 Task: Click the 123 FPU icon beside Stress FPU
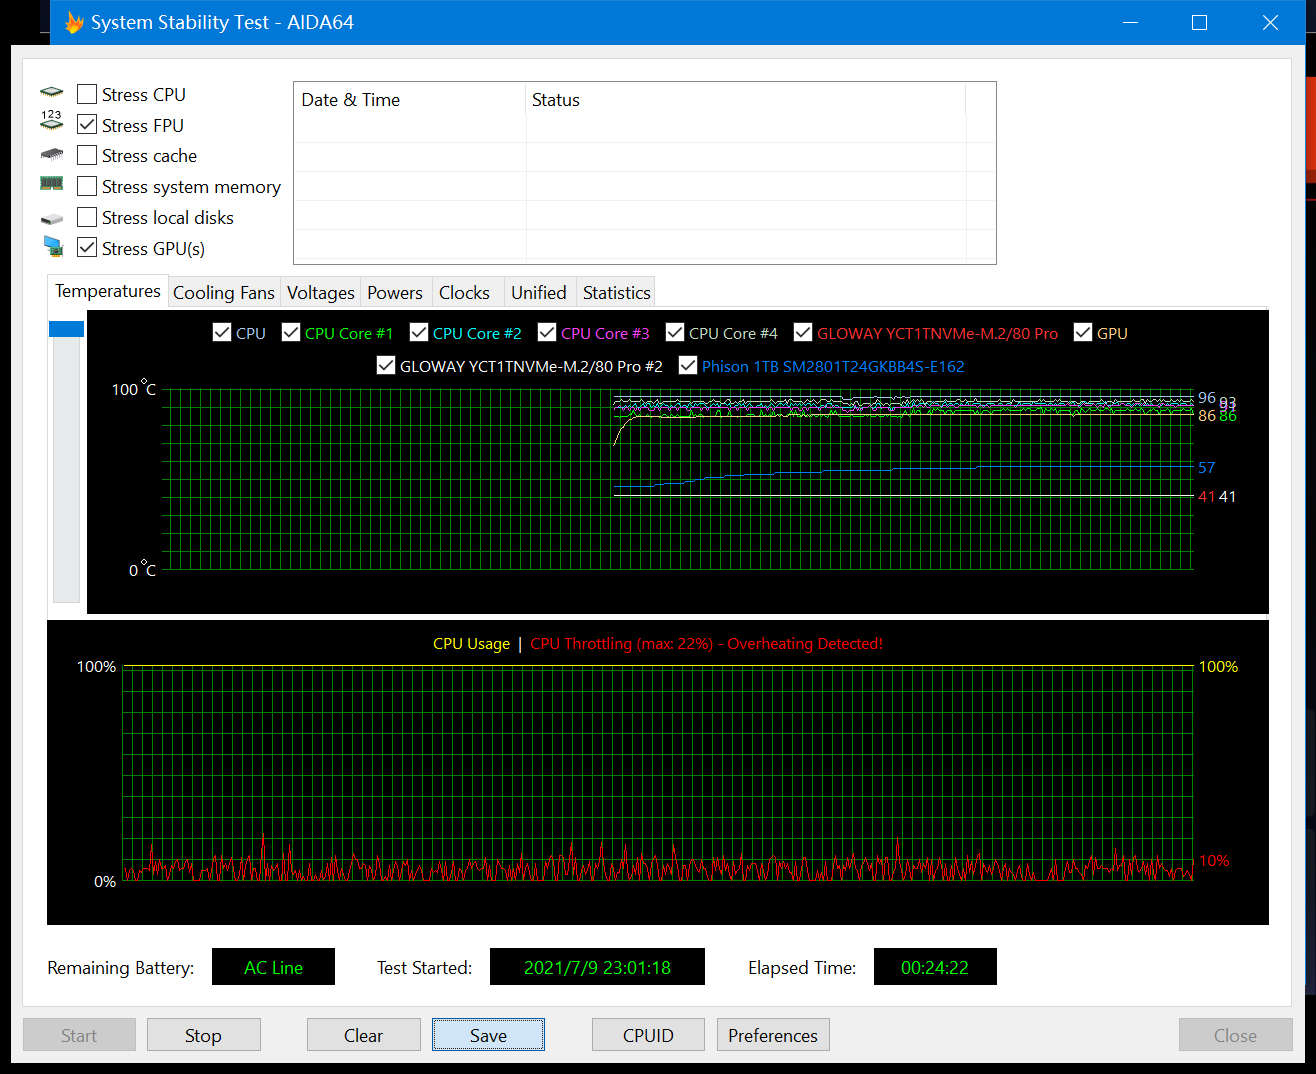click(x=51, y=121)
